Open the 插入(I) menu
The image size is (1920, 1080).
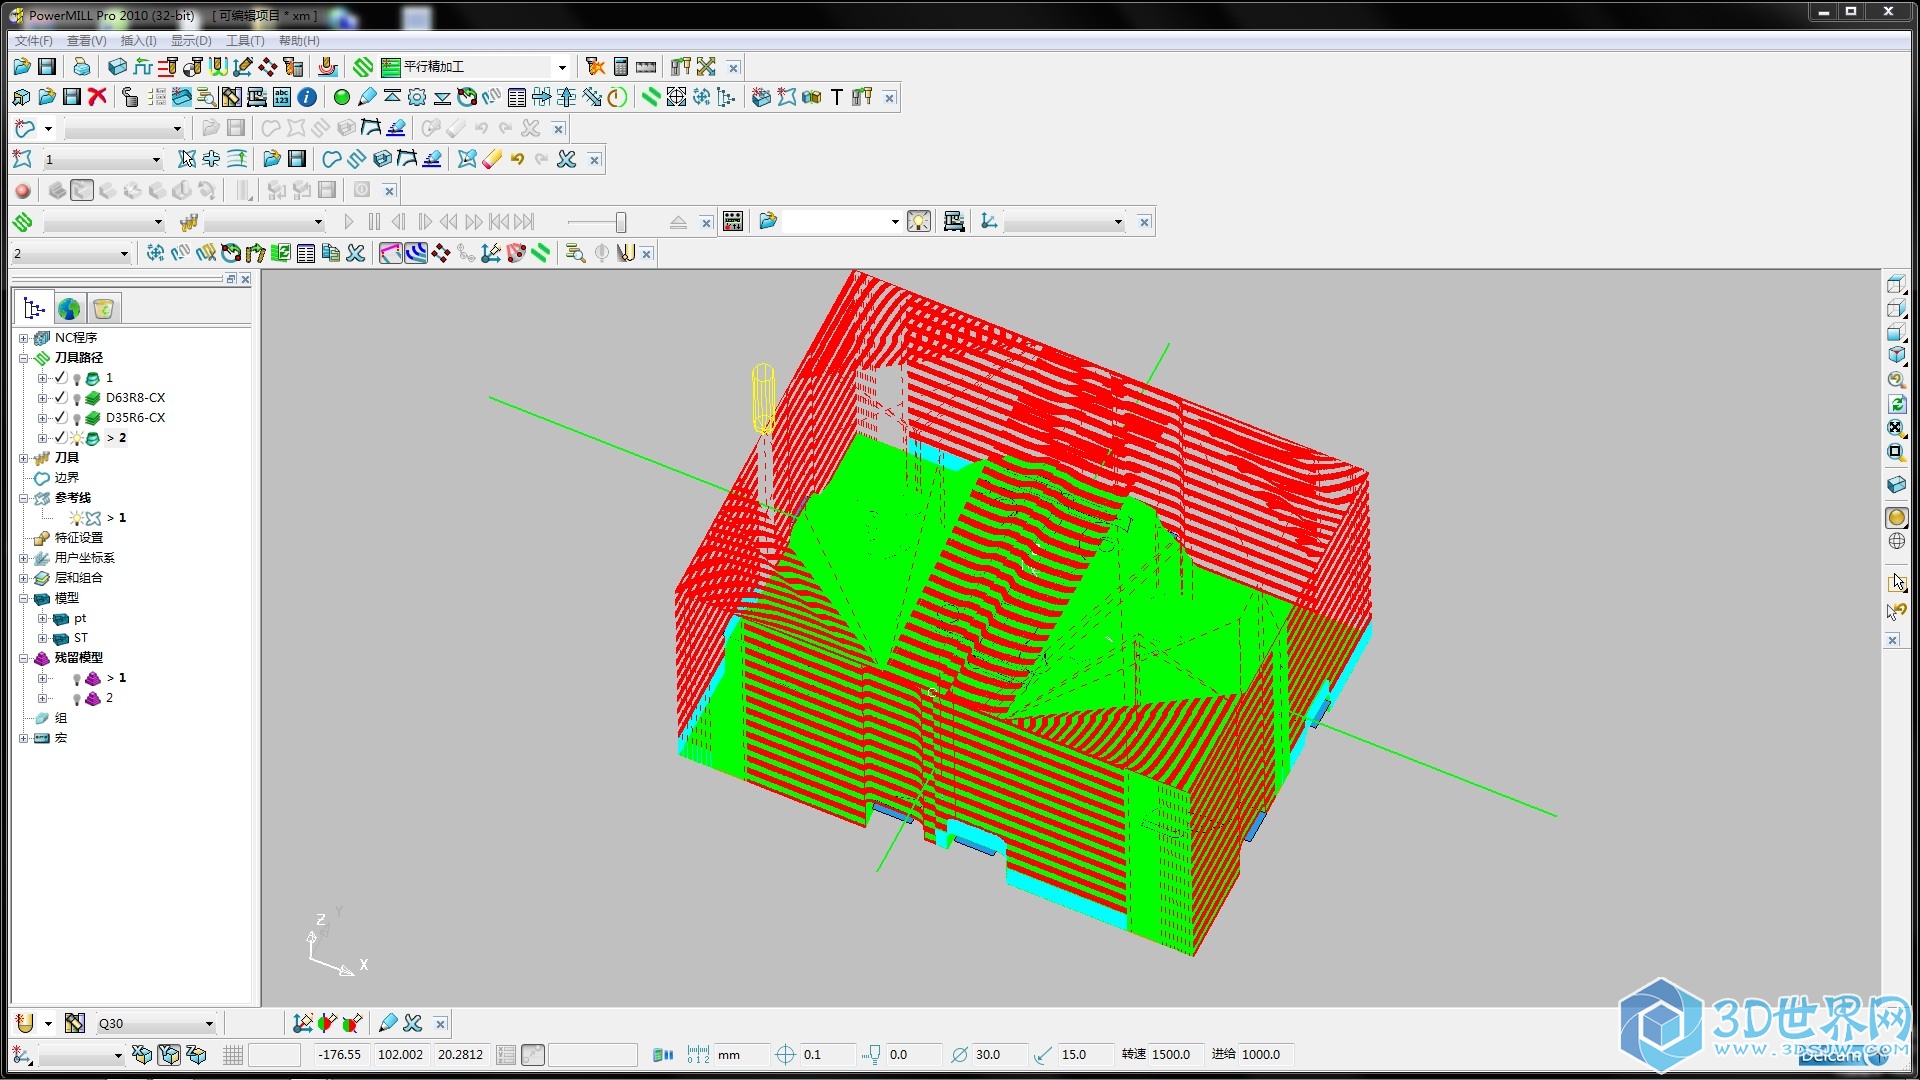pyautogui.click(x=138, y=41)
